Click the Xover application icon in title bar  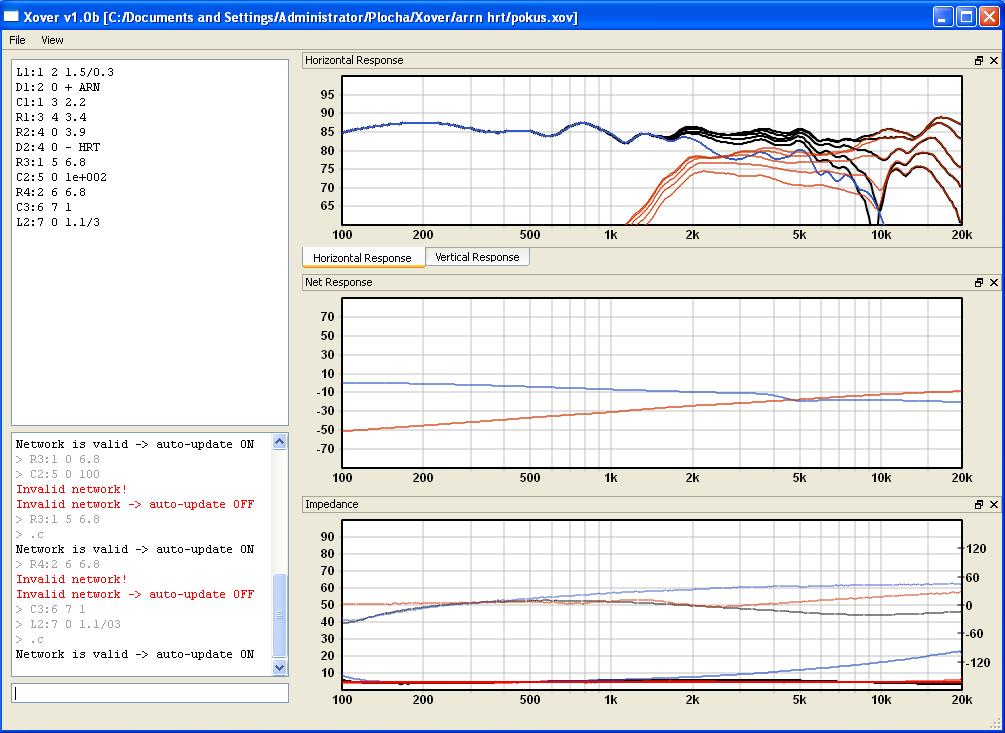(x=12, y=17)
